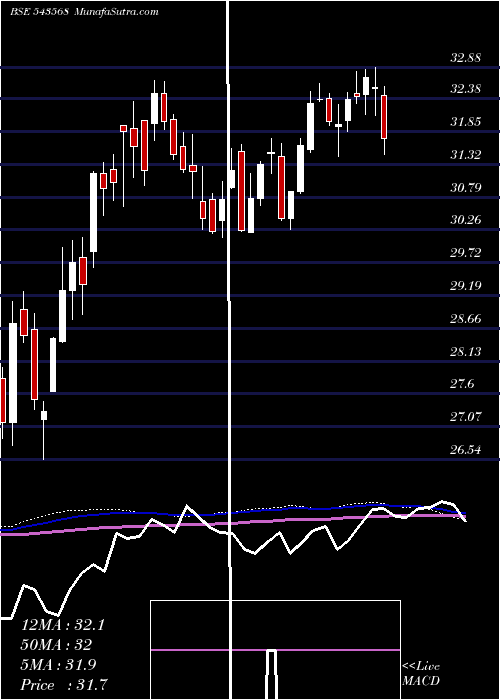Click the tall white candle rising through 30.26
This screenshot has width=500, height=700.
[x=93, y=212]
